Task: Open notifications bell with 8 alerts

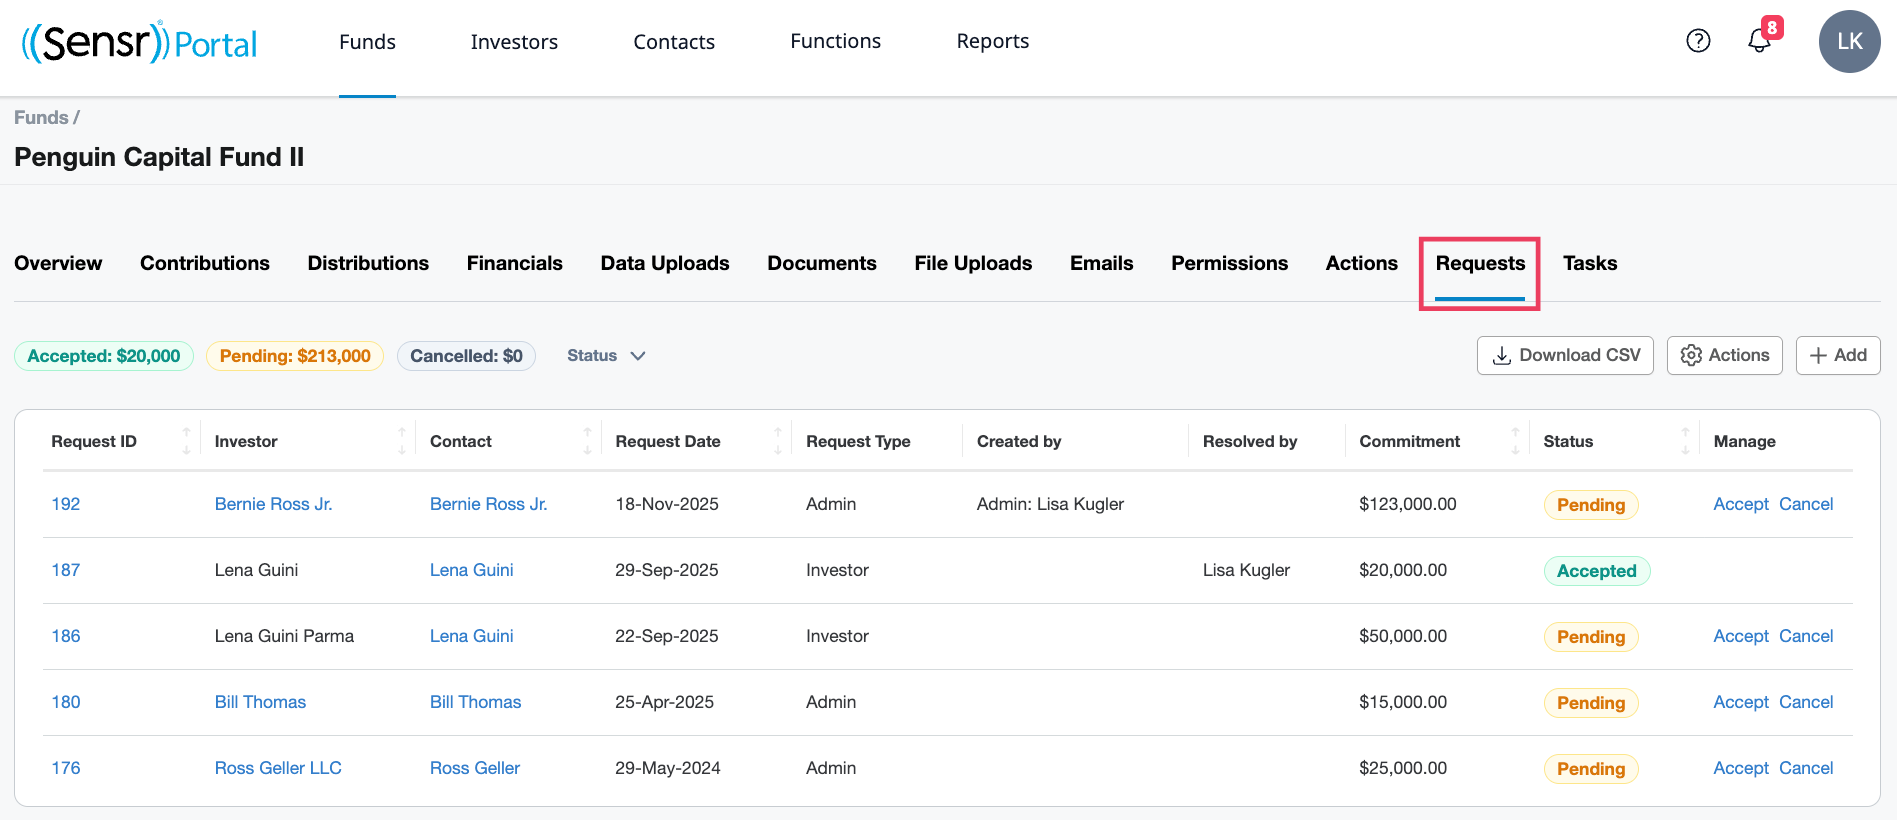Action: click(1760, 41)
